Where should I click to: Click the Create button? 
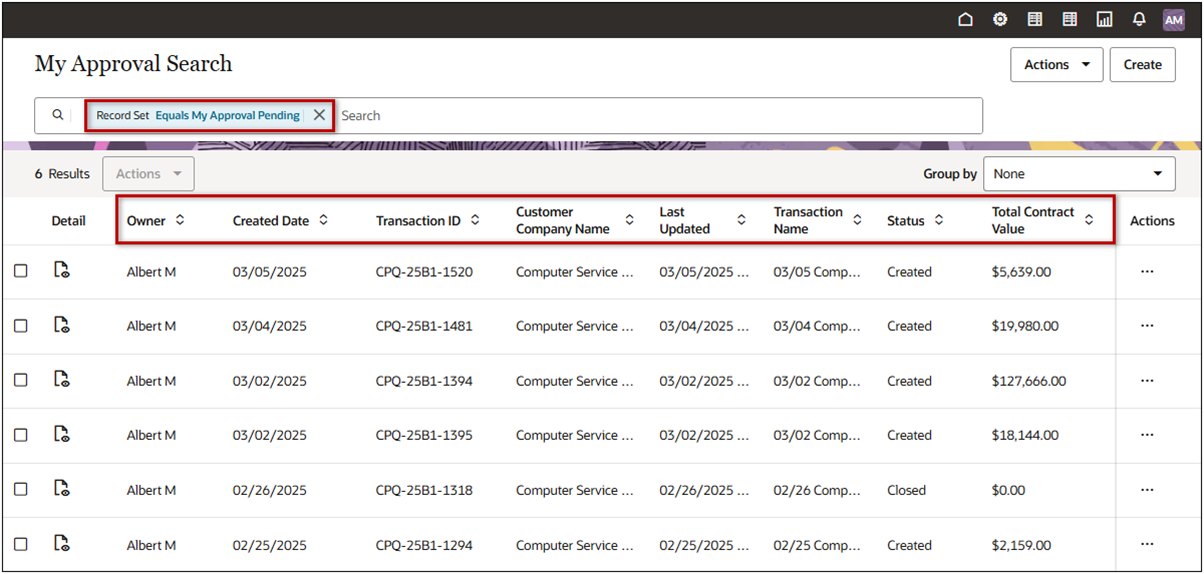point(1142,64)
